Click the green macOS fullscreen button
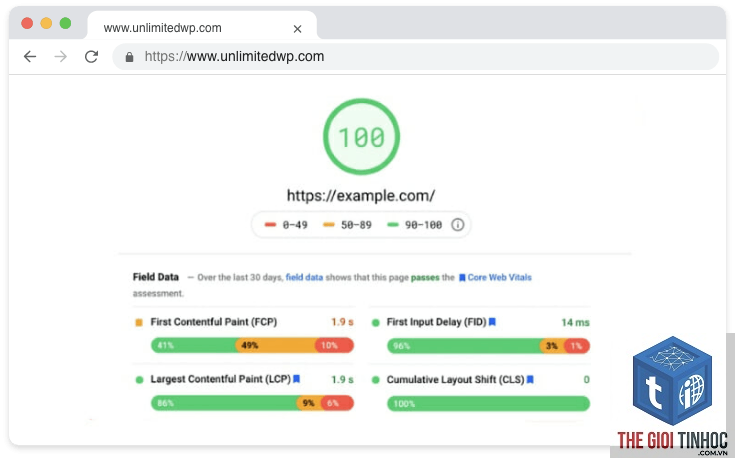The image size is (735, 458). tap(66, 23)
